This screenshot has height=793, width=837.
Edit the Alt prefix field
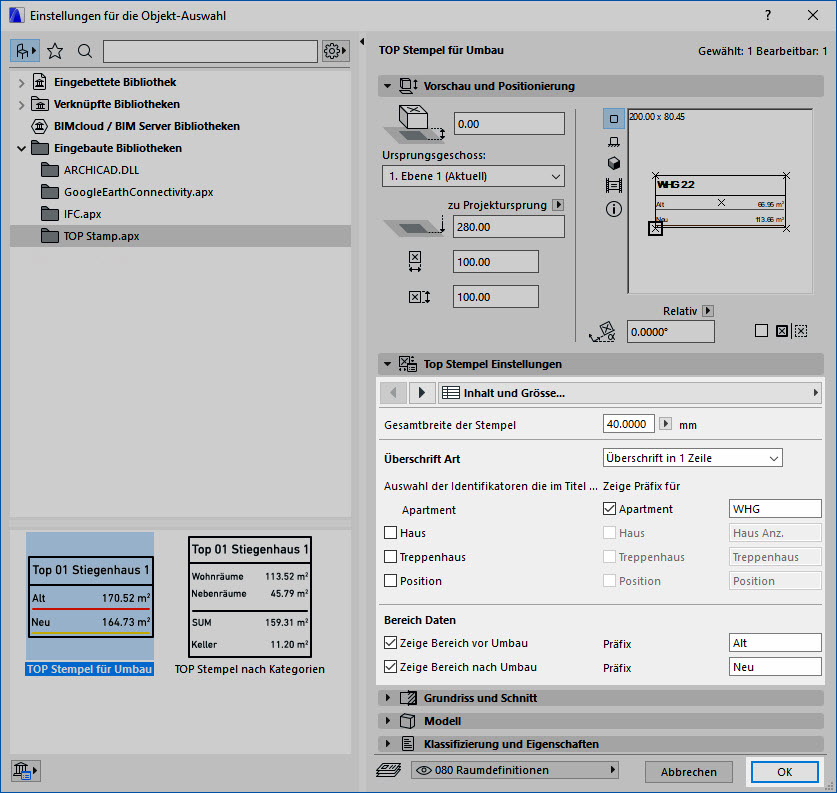775,643
